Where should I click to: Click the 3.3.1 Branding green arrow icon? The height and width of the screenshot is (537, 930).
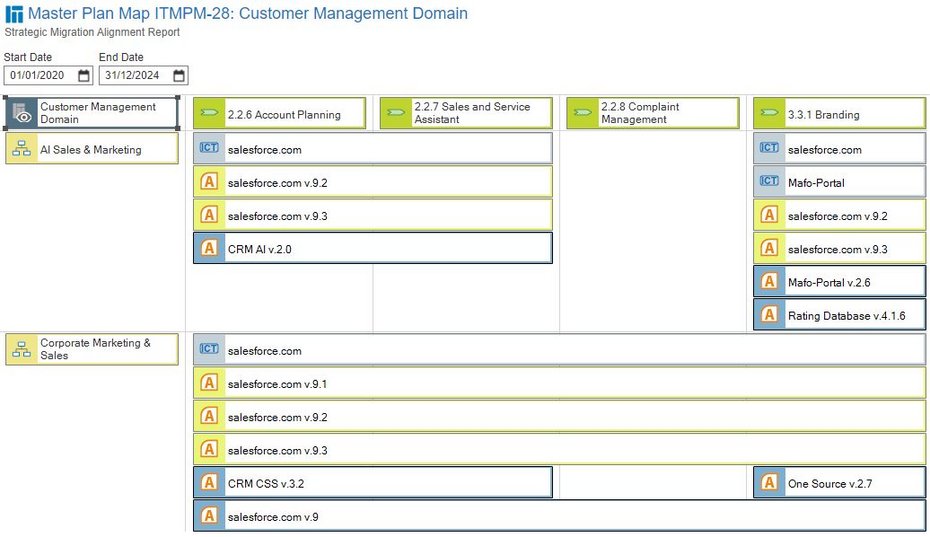point(769,113)
